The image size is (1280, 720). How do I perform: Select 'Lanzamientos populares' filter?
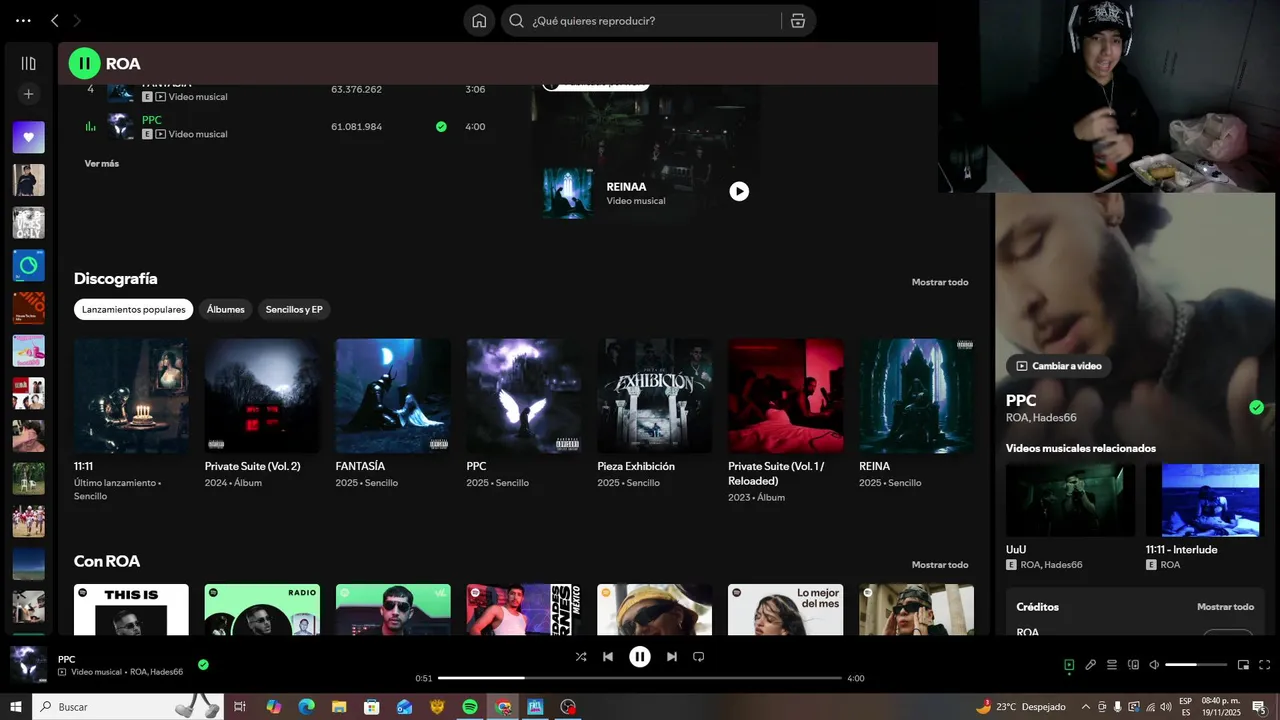(x=133, y=310)
